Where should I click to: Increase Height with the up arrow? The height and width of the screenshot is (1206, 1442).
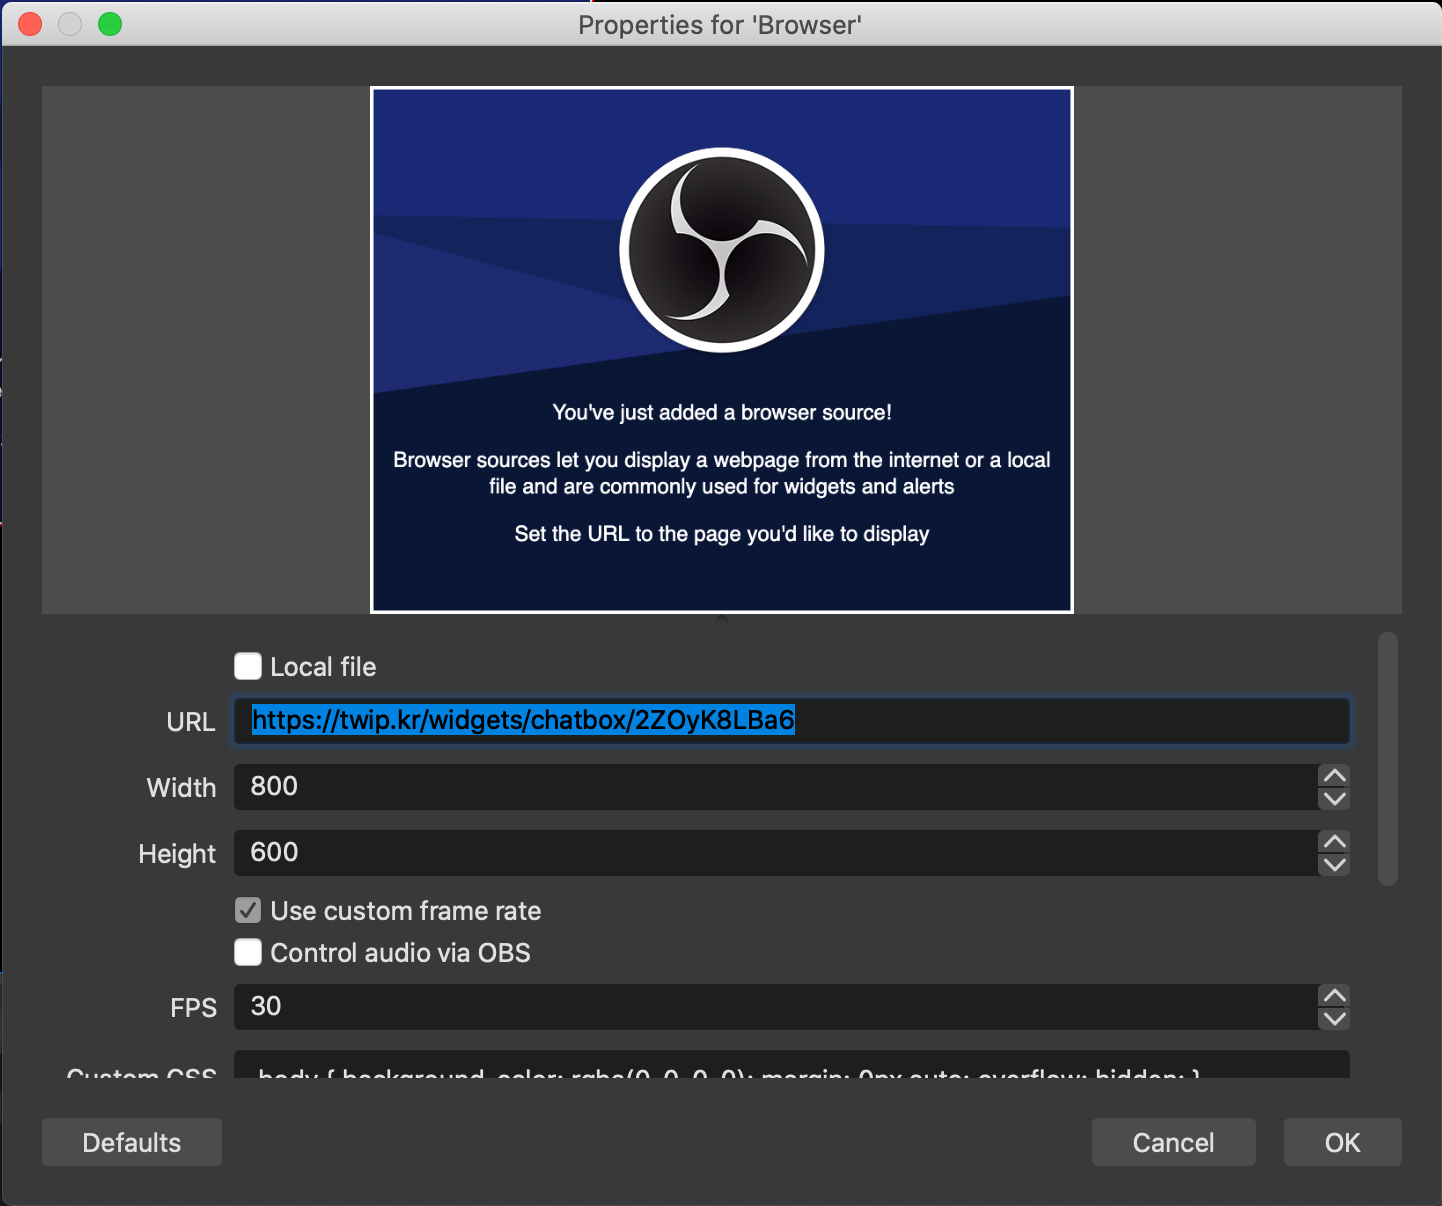(1334, 842)
